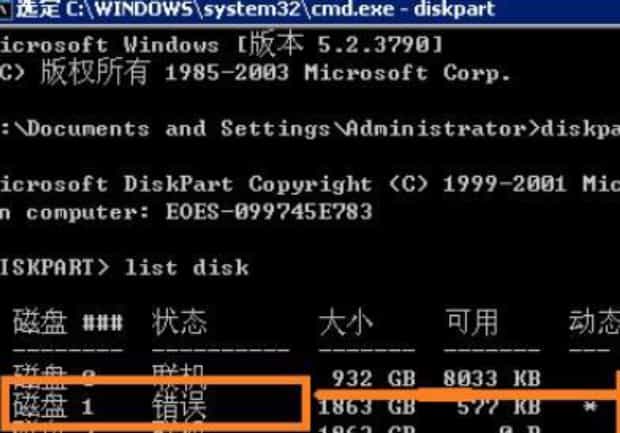This screenshot has height=433, width=620.
Task: Click the 1863 GB size for disk 1
Action: pyautogui.click(x=367, y=407)
